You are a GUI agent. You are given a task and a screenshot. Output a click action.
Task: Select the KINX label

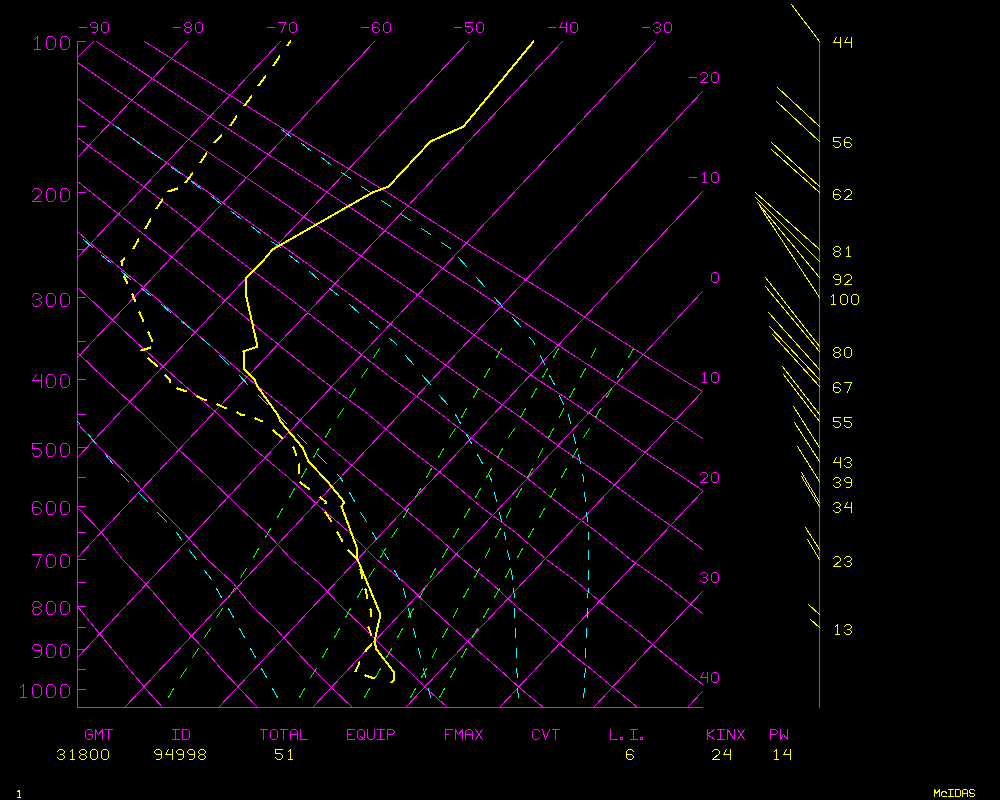coord(726,735)
